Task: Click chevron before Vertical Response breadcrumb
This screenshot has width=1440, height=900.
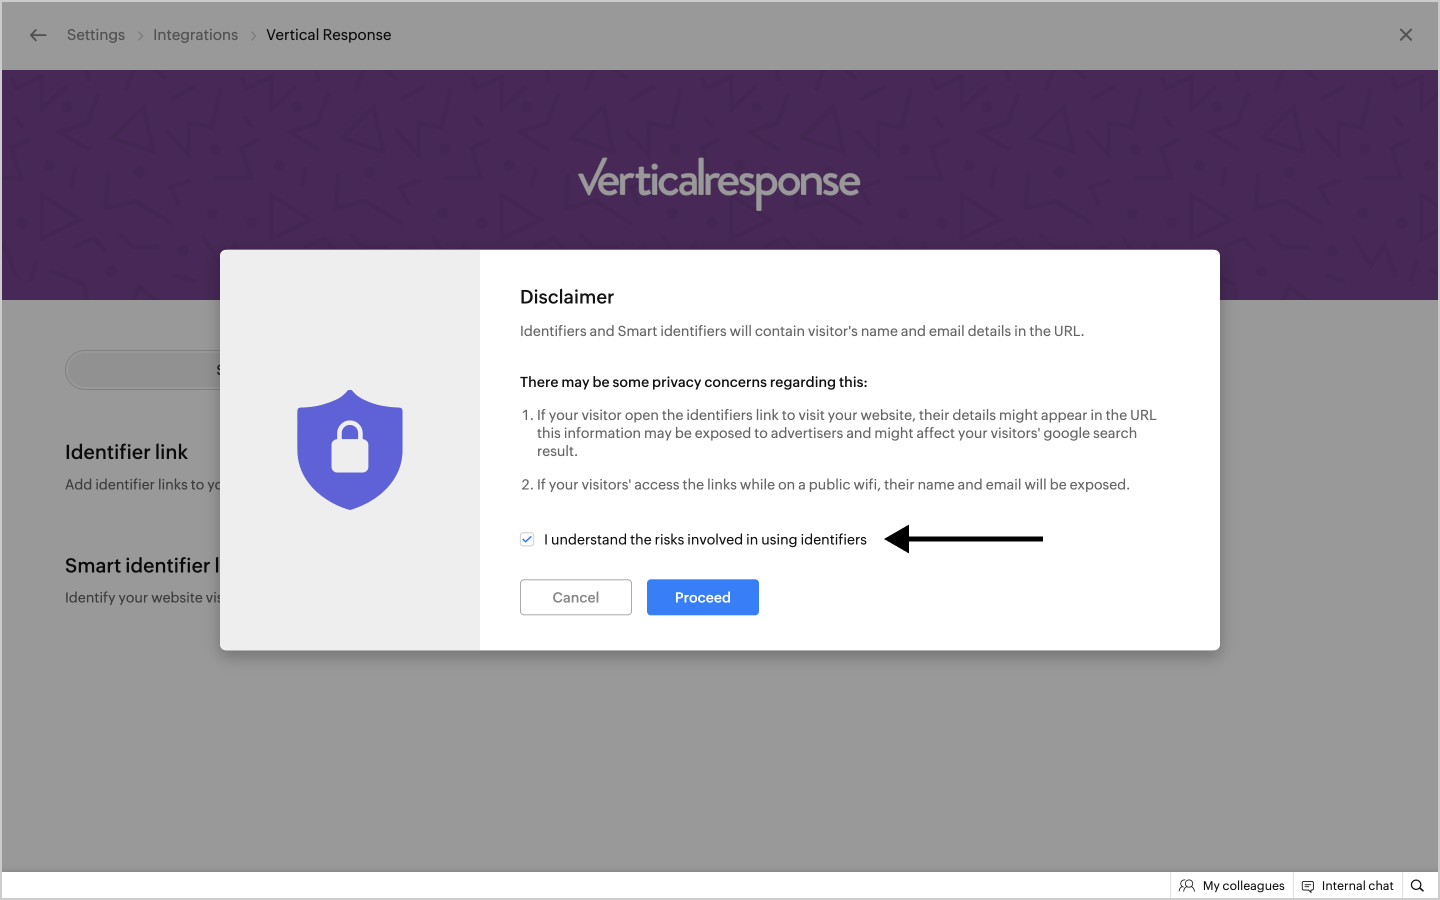Action: tap(253, 36)
